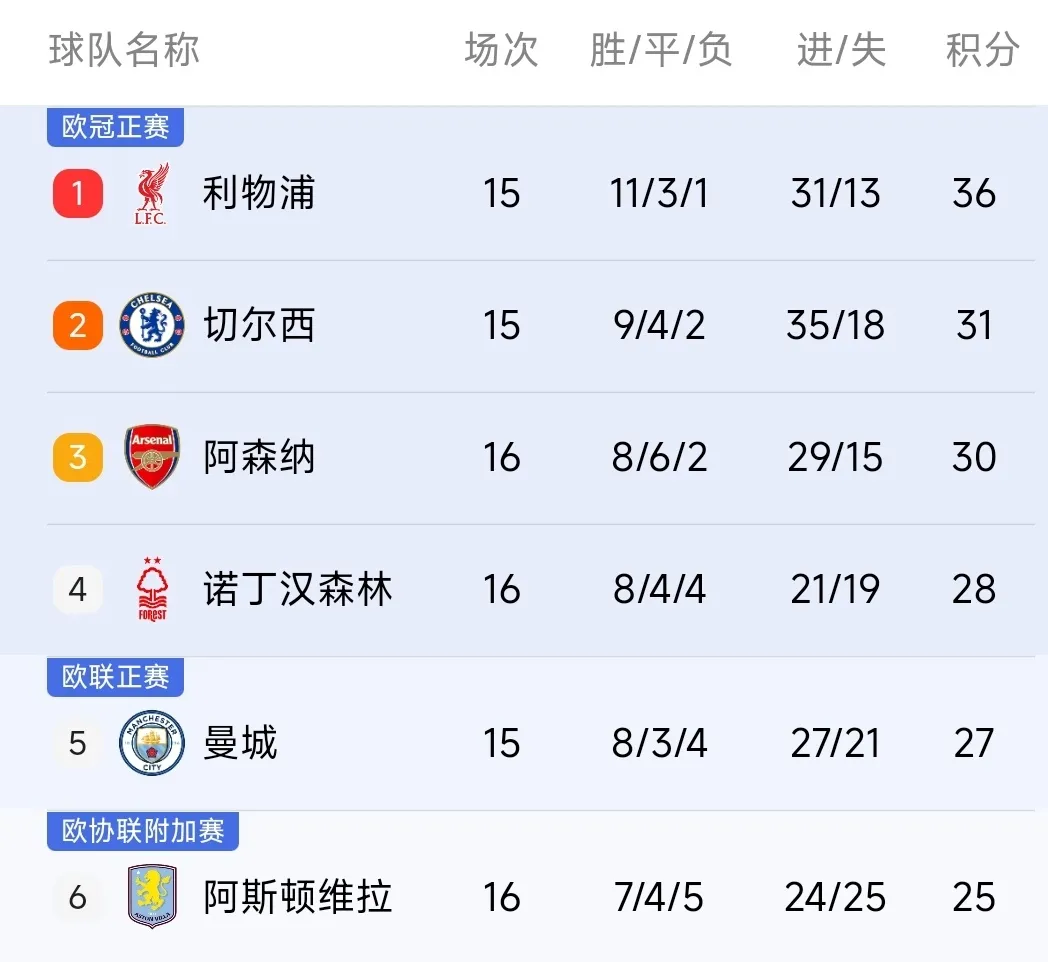Image resolution: width=1048 pixels, height=962 pixels.
Task: Tap the Nottingham Forest tree logo
Action: point(152,589)
